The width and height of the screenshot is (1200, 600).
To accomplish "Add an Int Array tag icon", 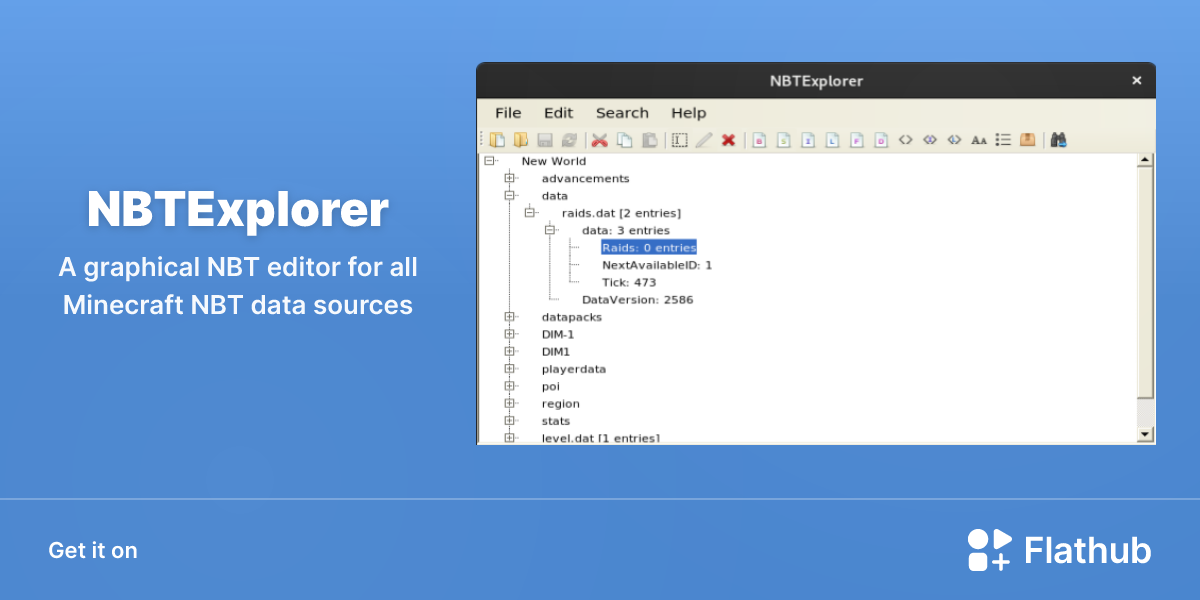I will [930, 140].
